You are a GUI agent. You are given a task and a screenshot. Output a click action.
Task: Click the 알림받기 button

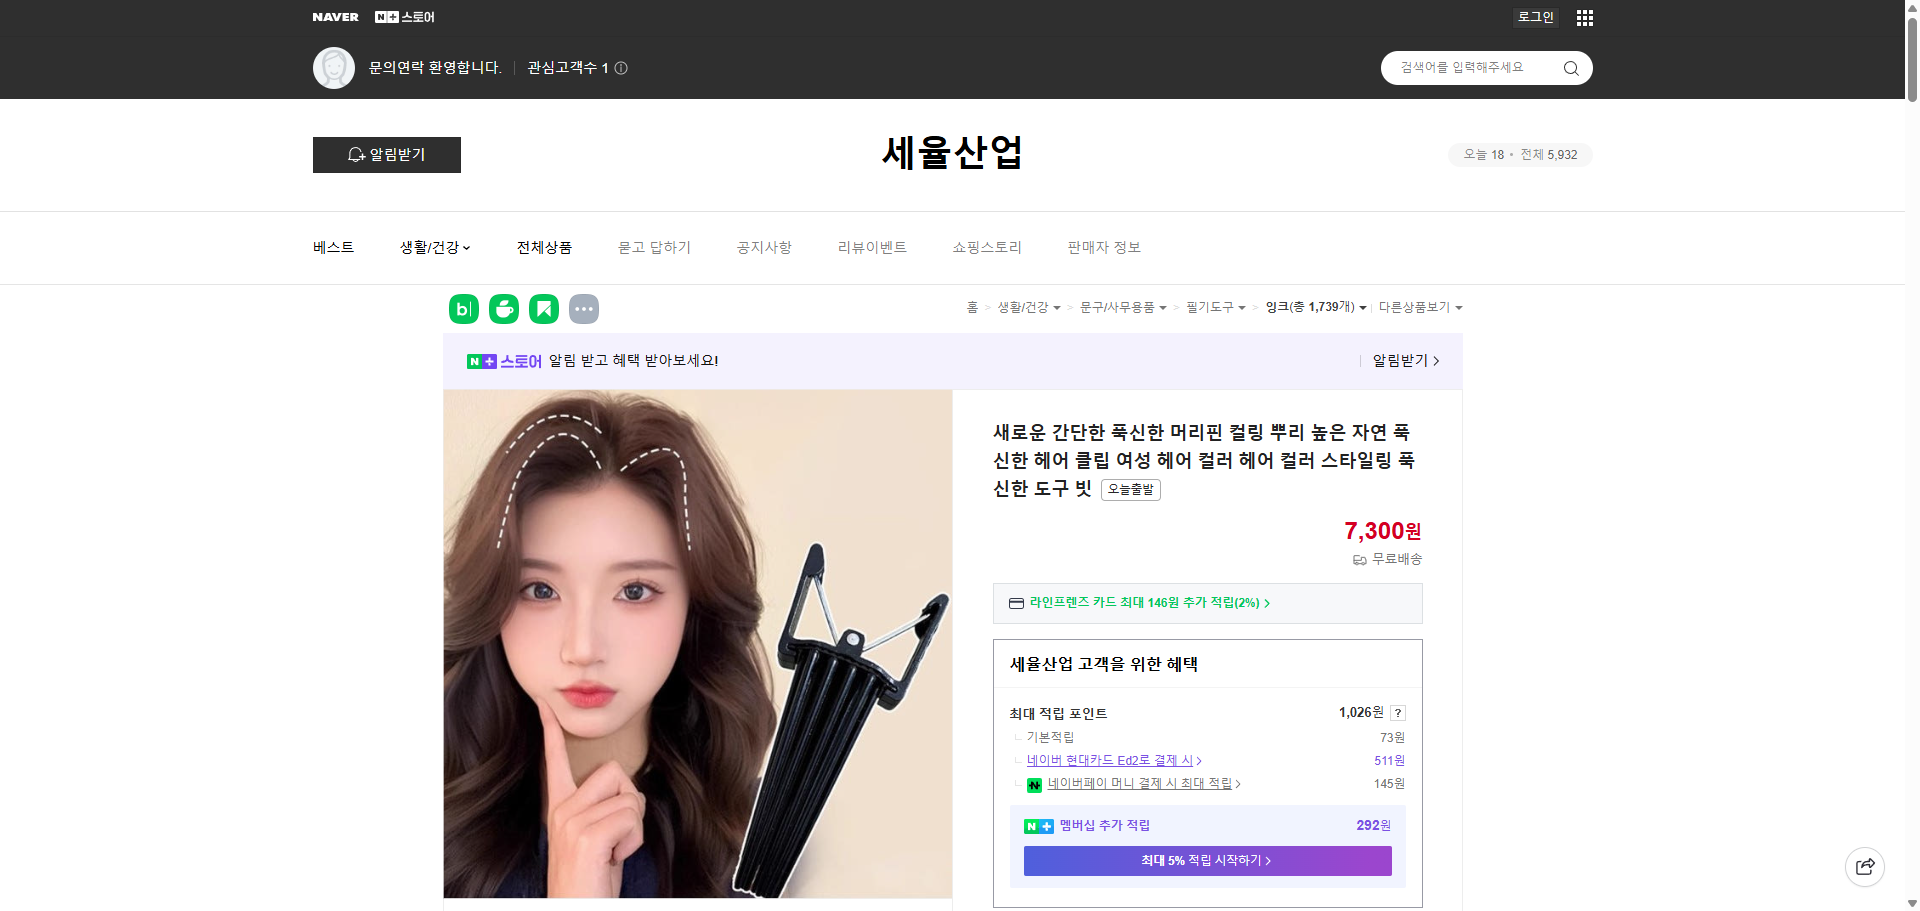[386, 155]
